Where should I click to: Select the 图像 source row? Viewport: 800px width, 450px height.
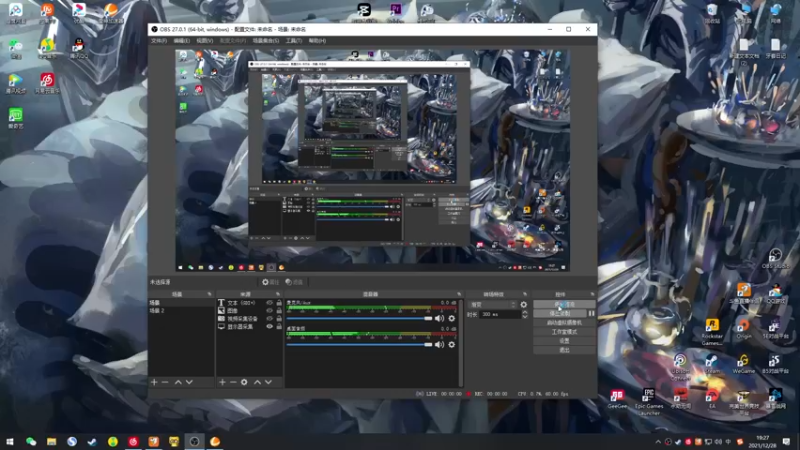[x=249, y=311]
